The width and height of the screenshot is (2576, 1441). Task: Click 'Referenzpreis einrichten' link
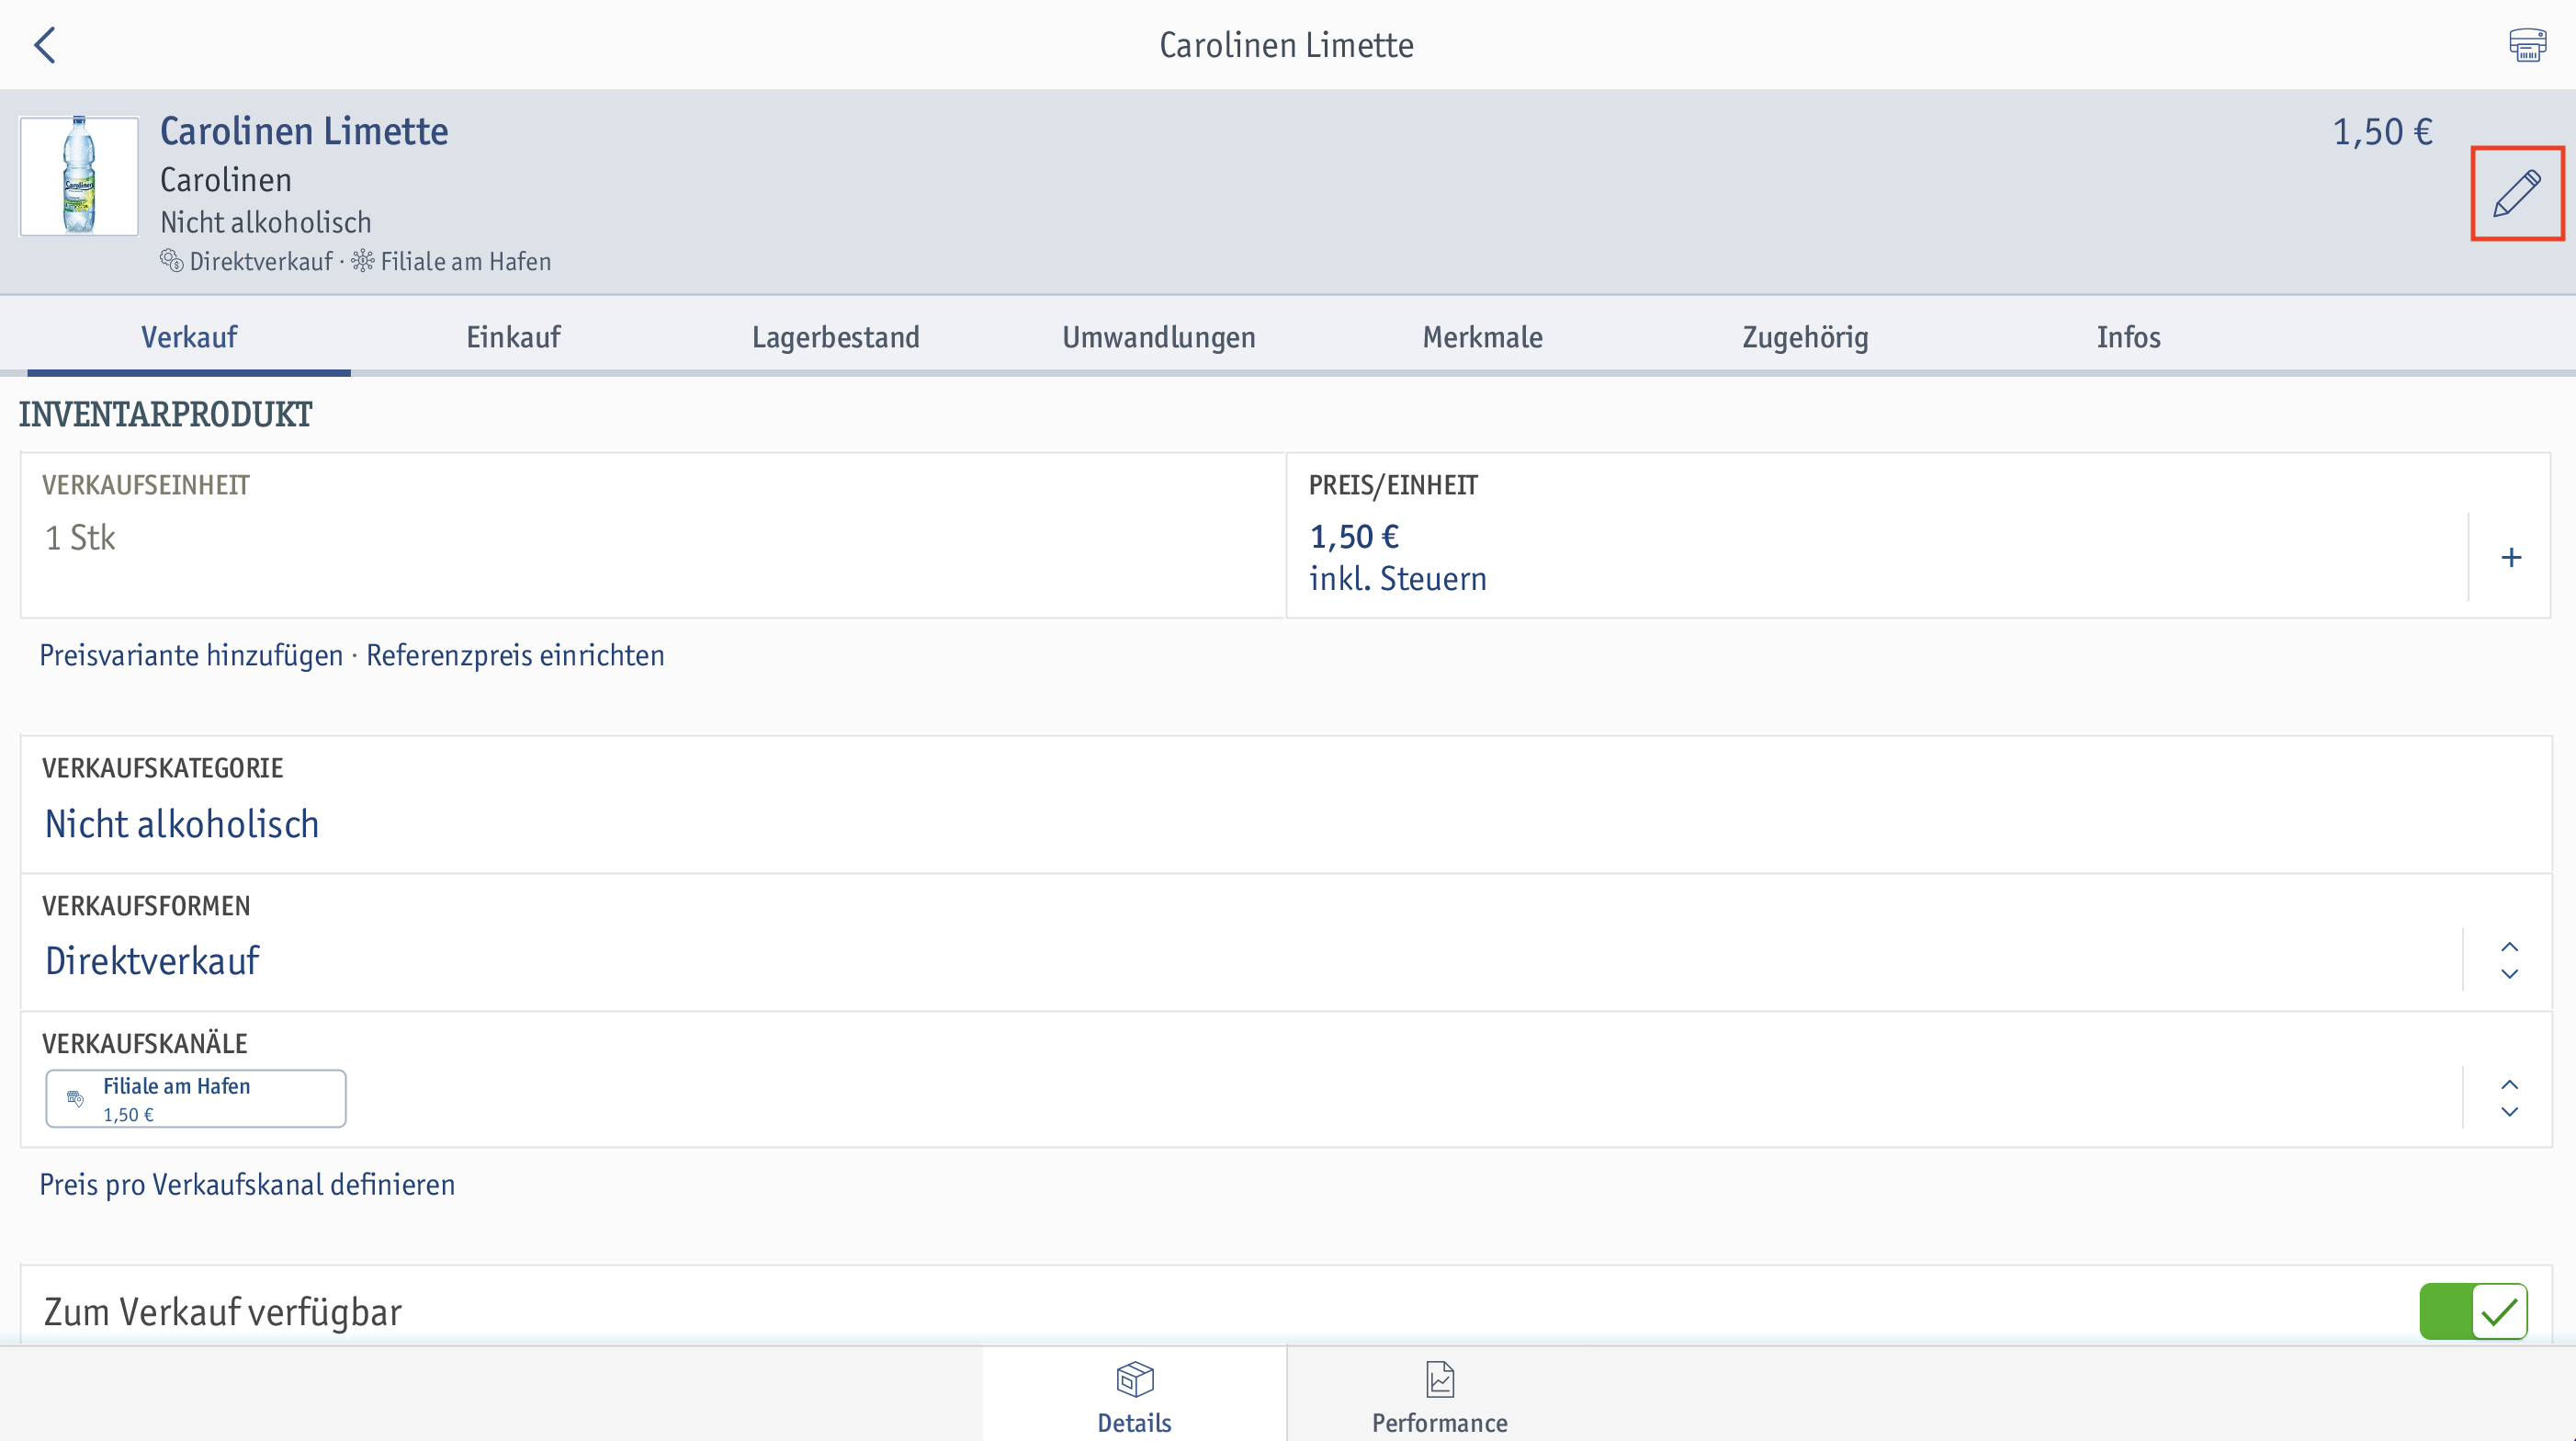pos(515,655)
